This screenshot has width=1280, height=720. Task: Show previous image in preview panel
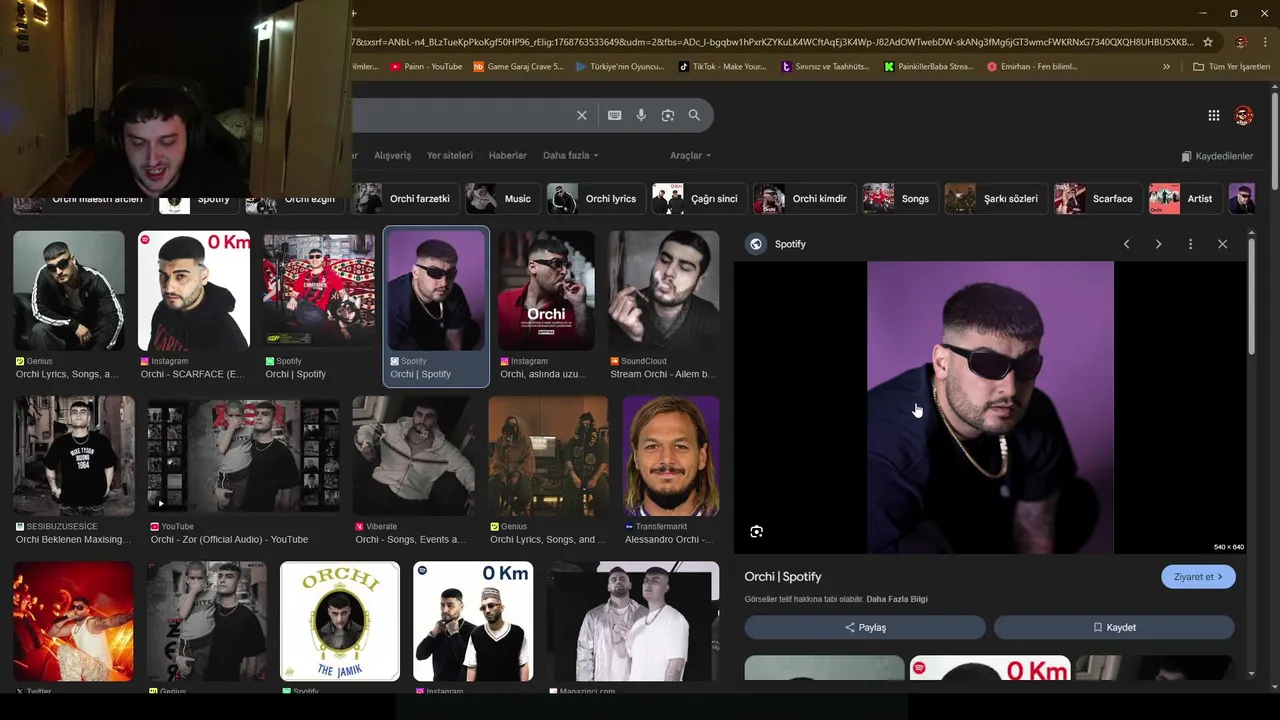point(1127,244)
